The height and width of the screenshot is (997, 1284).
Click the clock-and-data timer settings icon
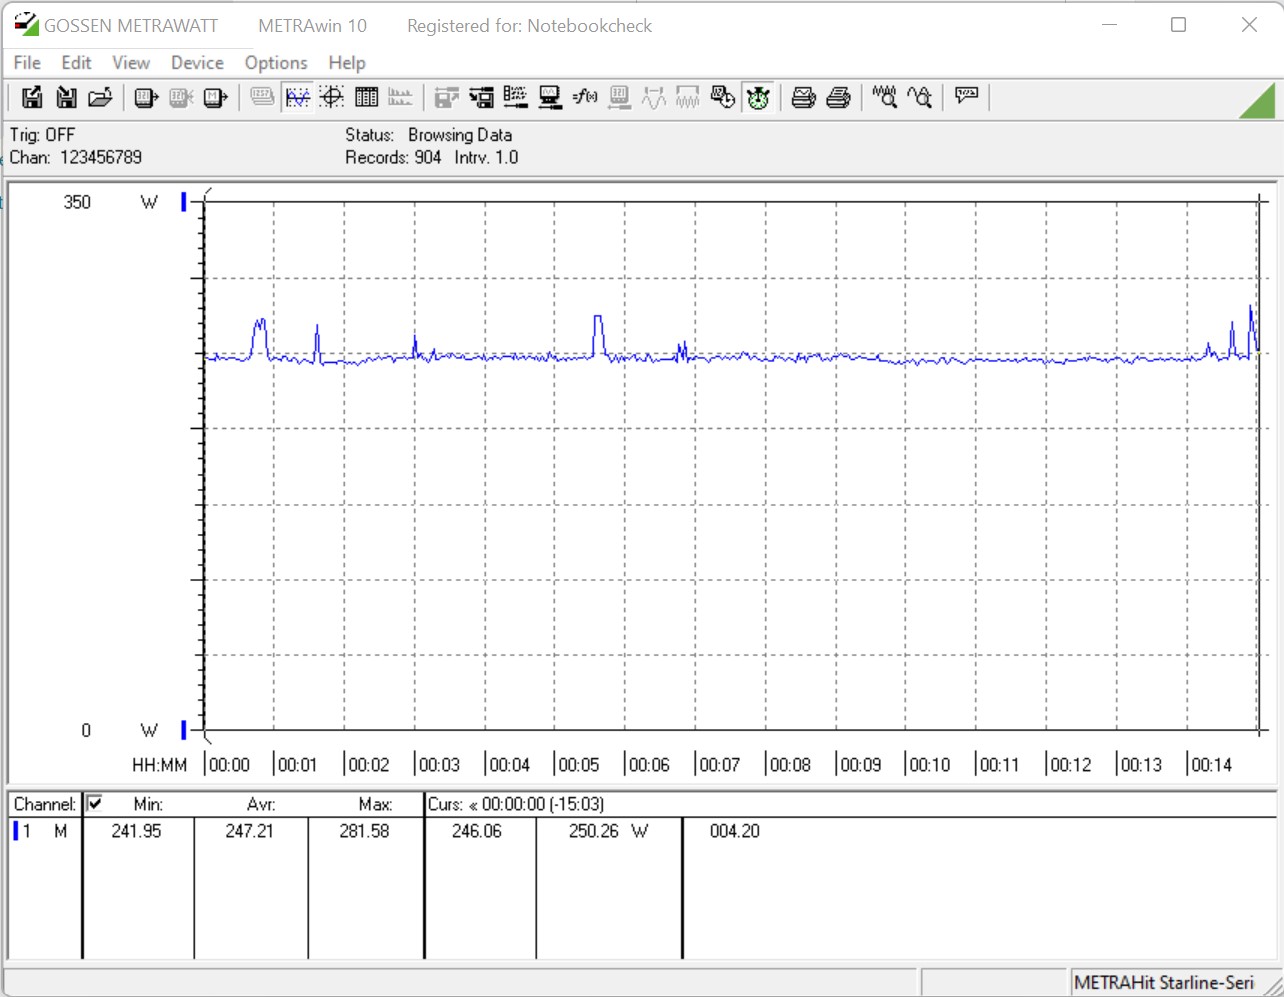click(x=723, y=97)
